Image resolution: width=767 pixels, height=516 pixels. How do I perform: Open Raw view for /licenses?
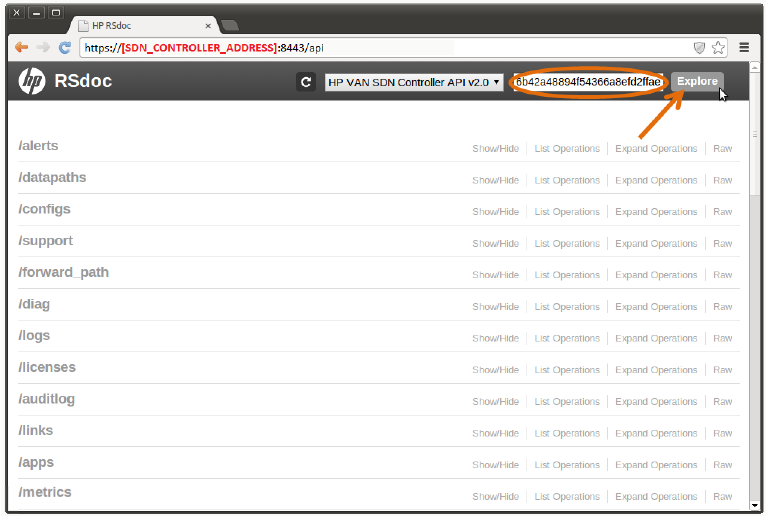pos(722,370)
